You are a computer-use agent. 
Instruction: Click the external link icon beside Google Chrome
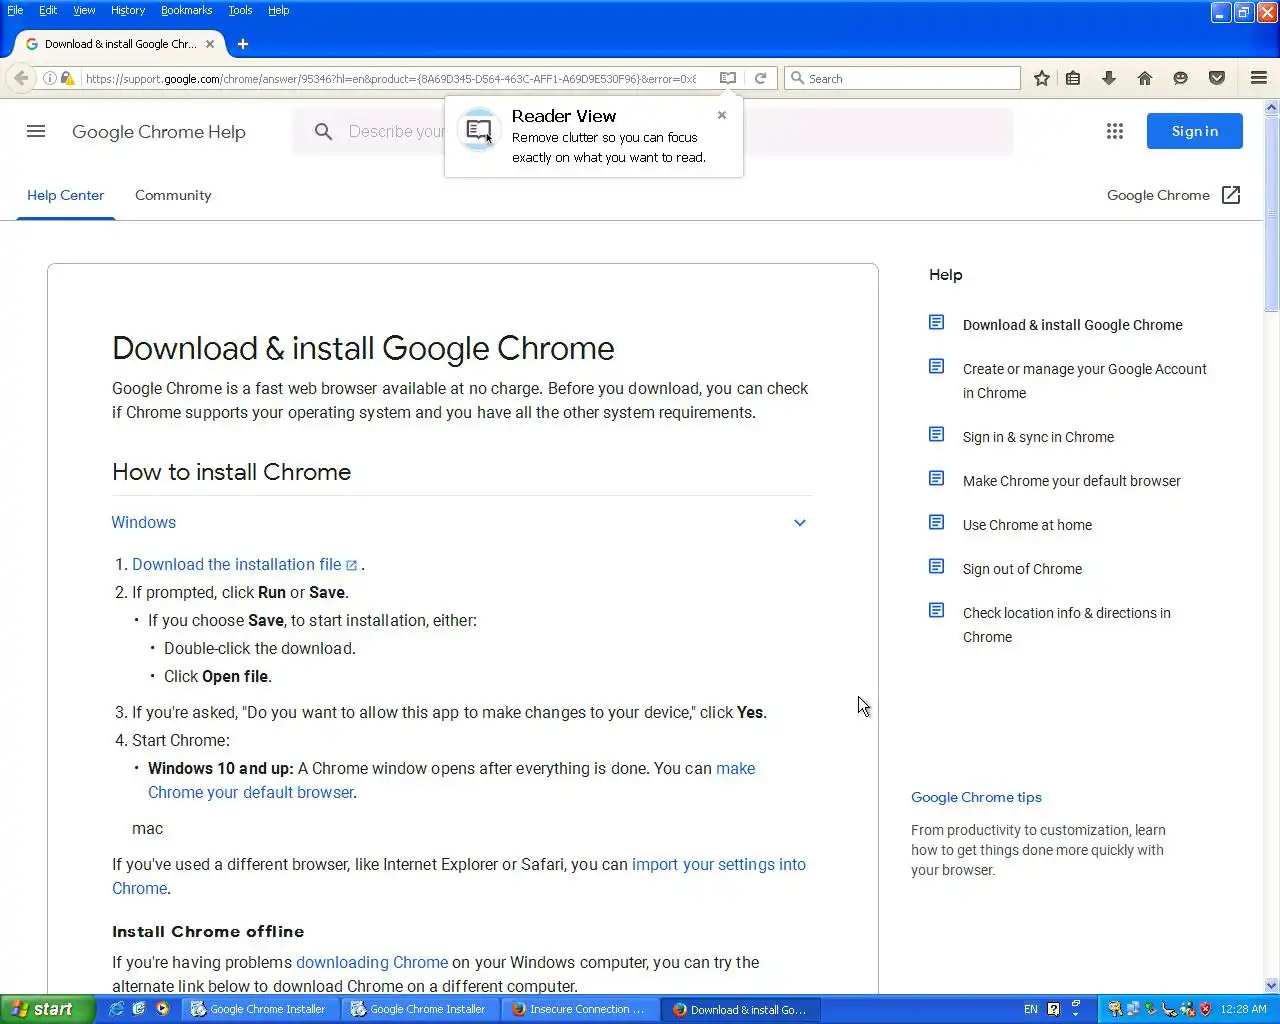coord(1231,195)
